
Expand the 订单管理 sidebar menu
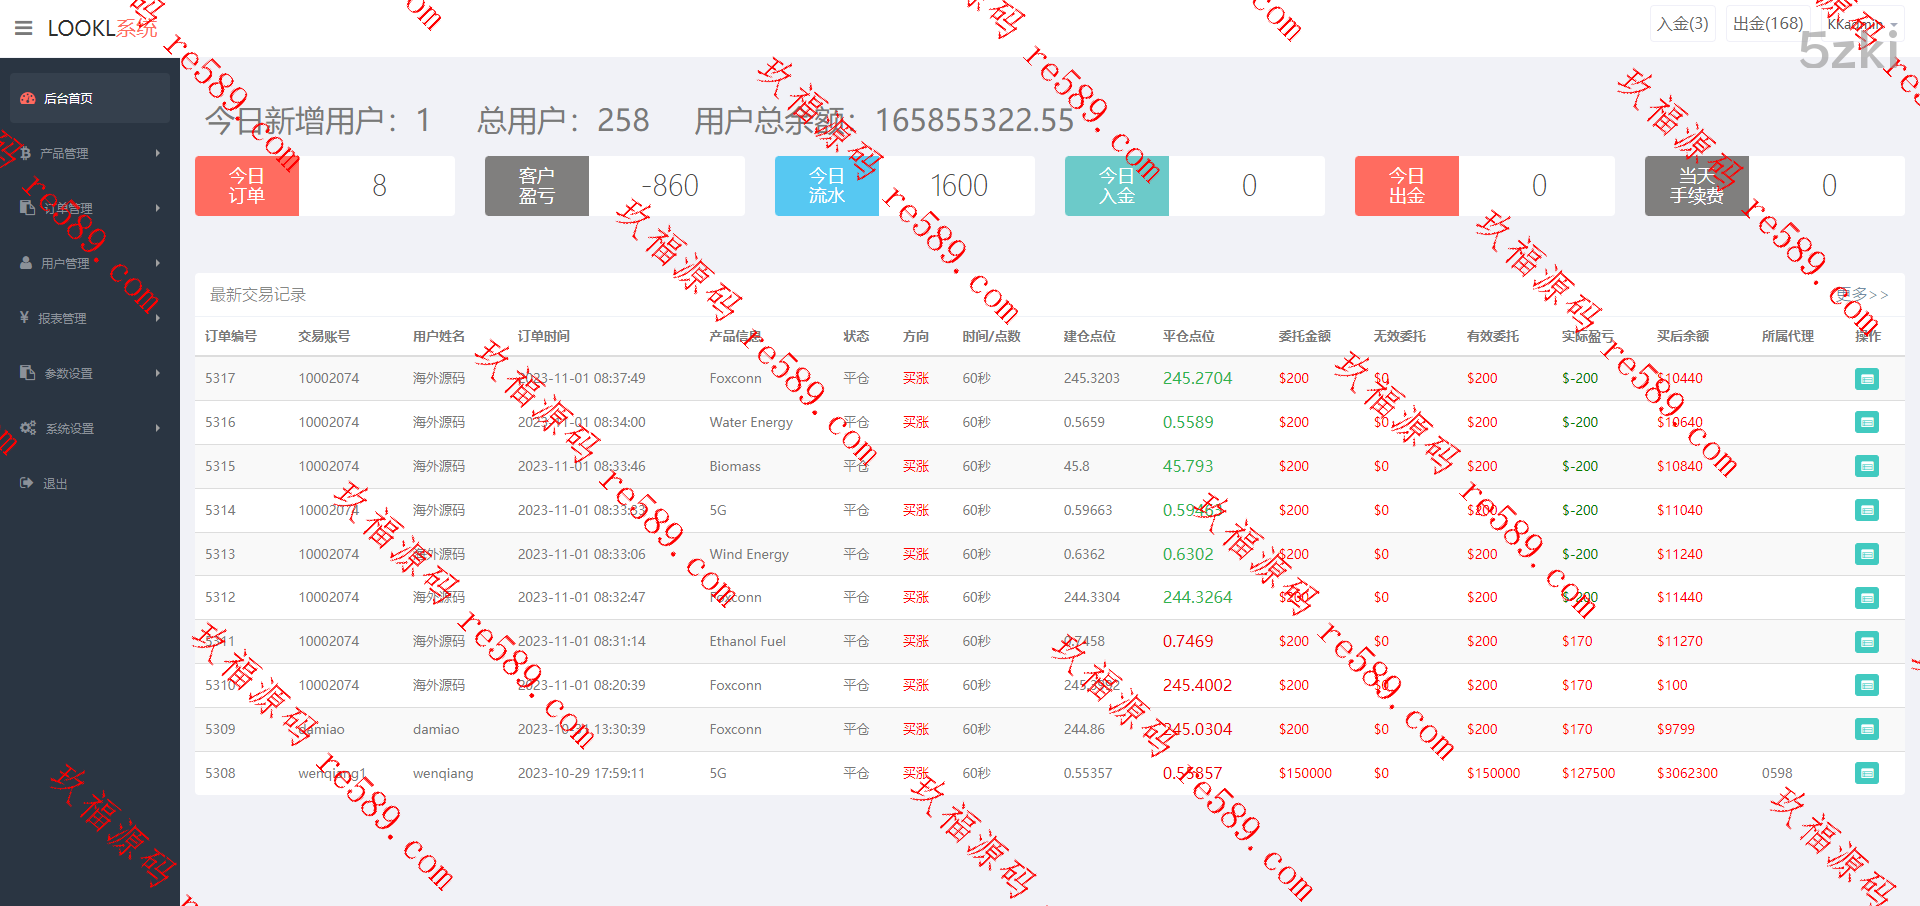pyautogui.click(x=88, y=208)
